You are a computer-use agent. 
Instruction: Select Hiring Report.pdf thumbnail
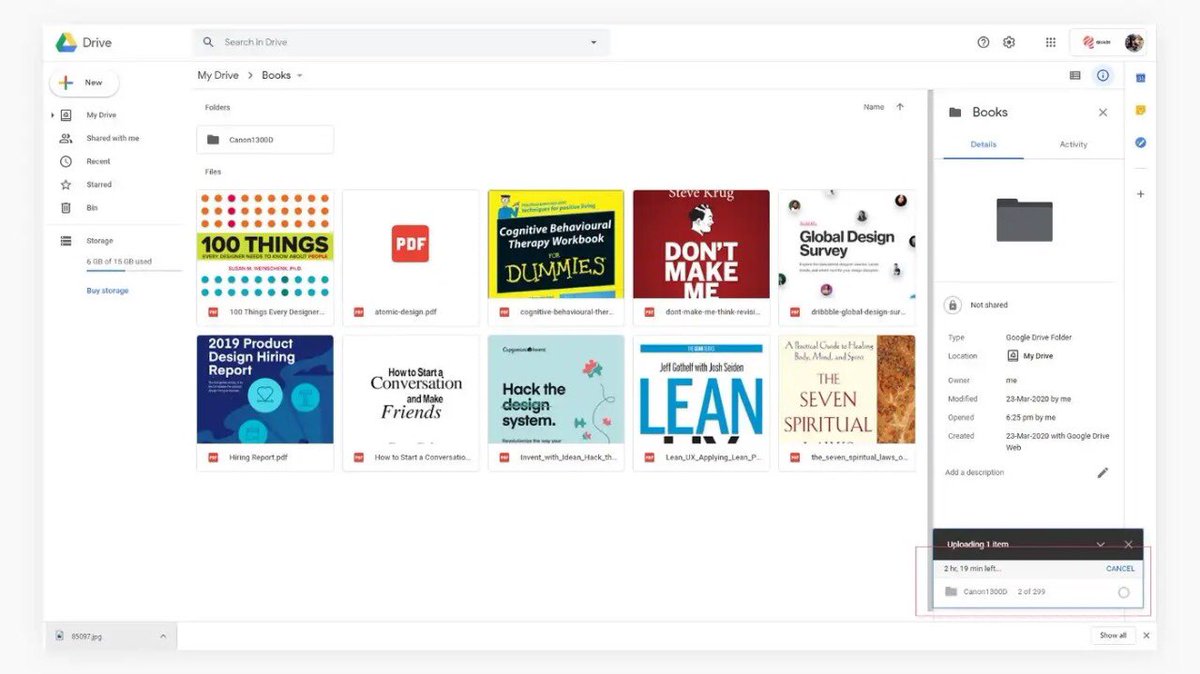click(265, 389)
